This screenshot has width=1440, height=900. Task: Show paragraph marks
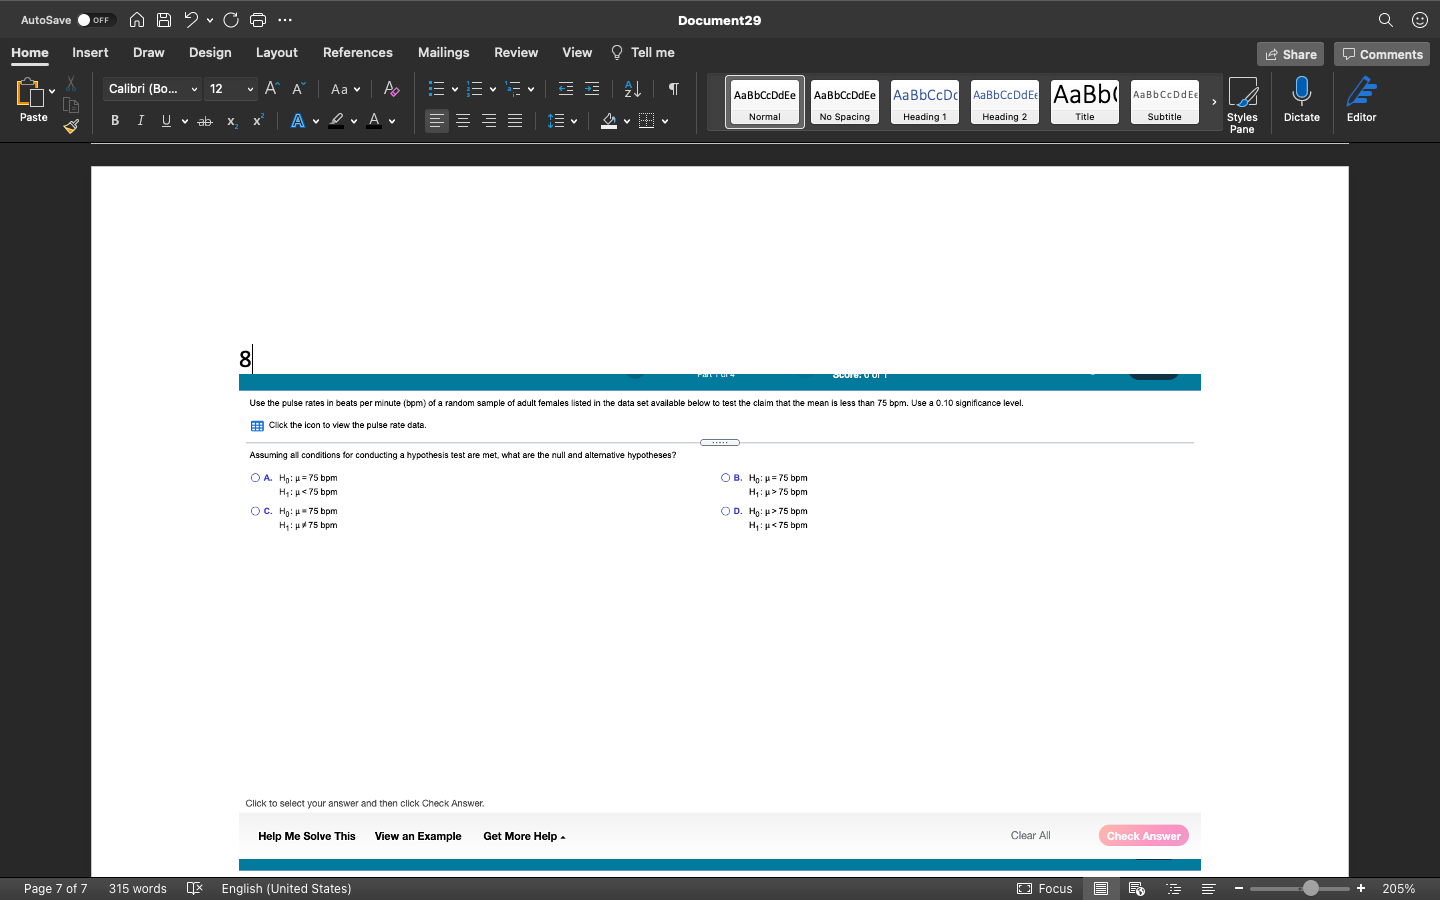tap(672, 89)
